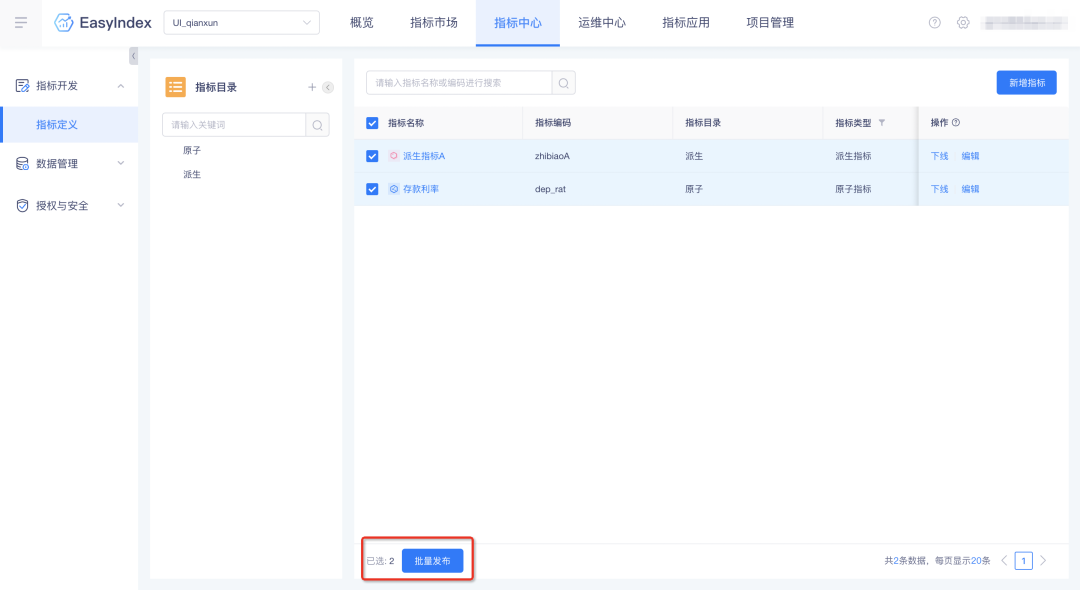The width and height of the screenshot is (1080, 590).
Task: Switch to the 指标市场 tab
Action: pyautogui.click(x=434, y=23)
